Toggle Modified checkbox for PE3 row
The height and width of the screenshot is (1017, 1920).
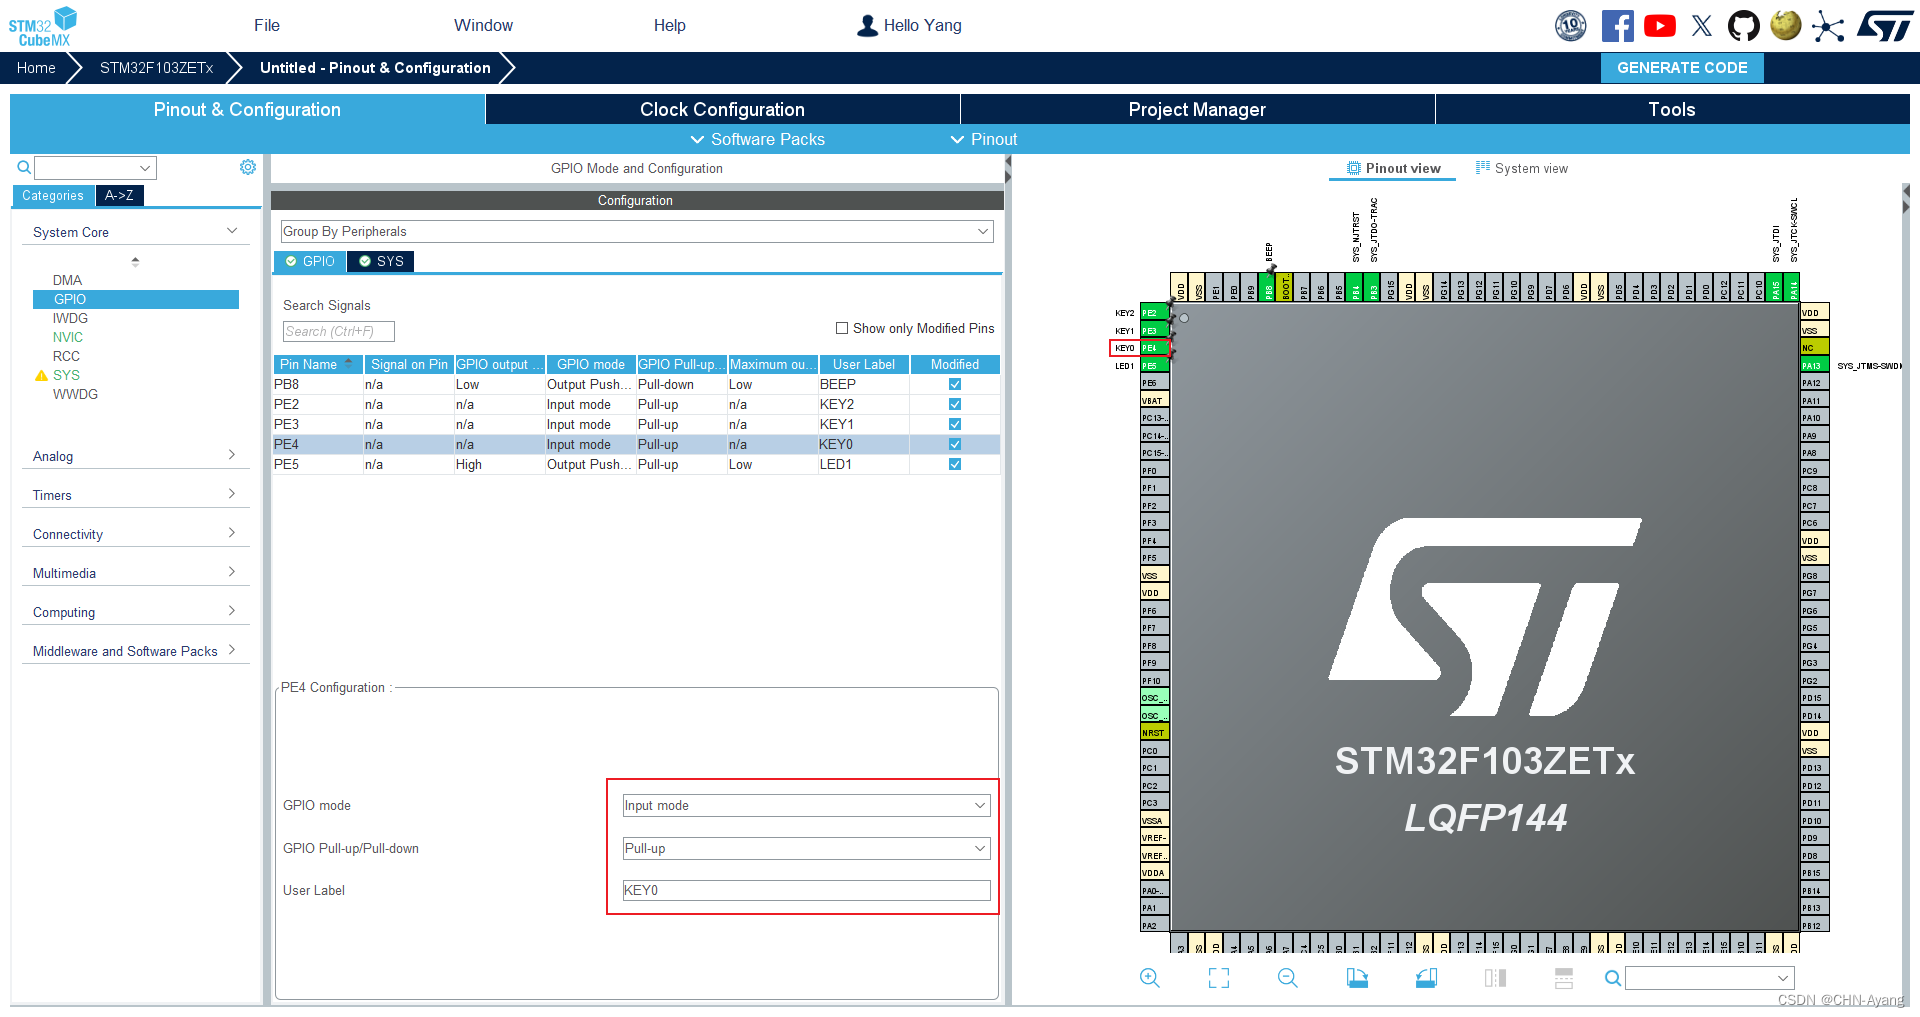[x=955, y=424]
